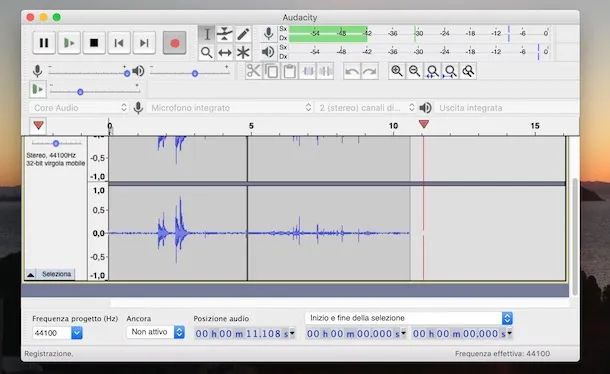
Task: Click the Silence audio icon
Action: pyautogui.click(x=325, y=71)
